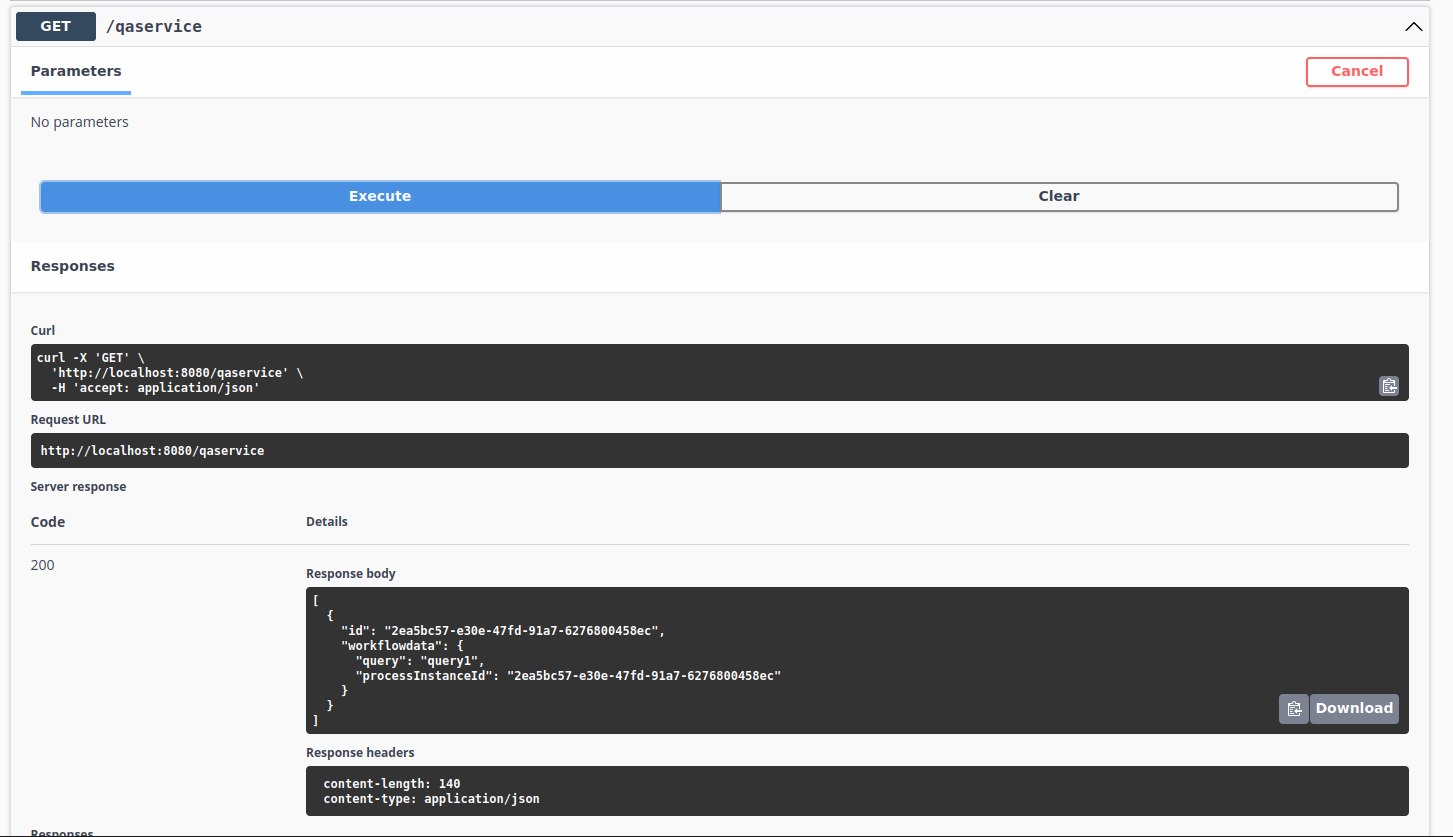Select the Parameters tab

point(76,71)
